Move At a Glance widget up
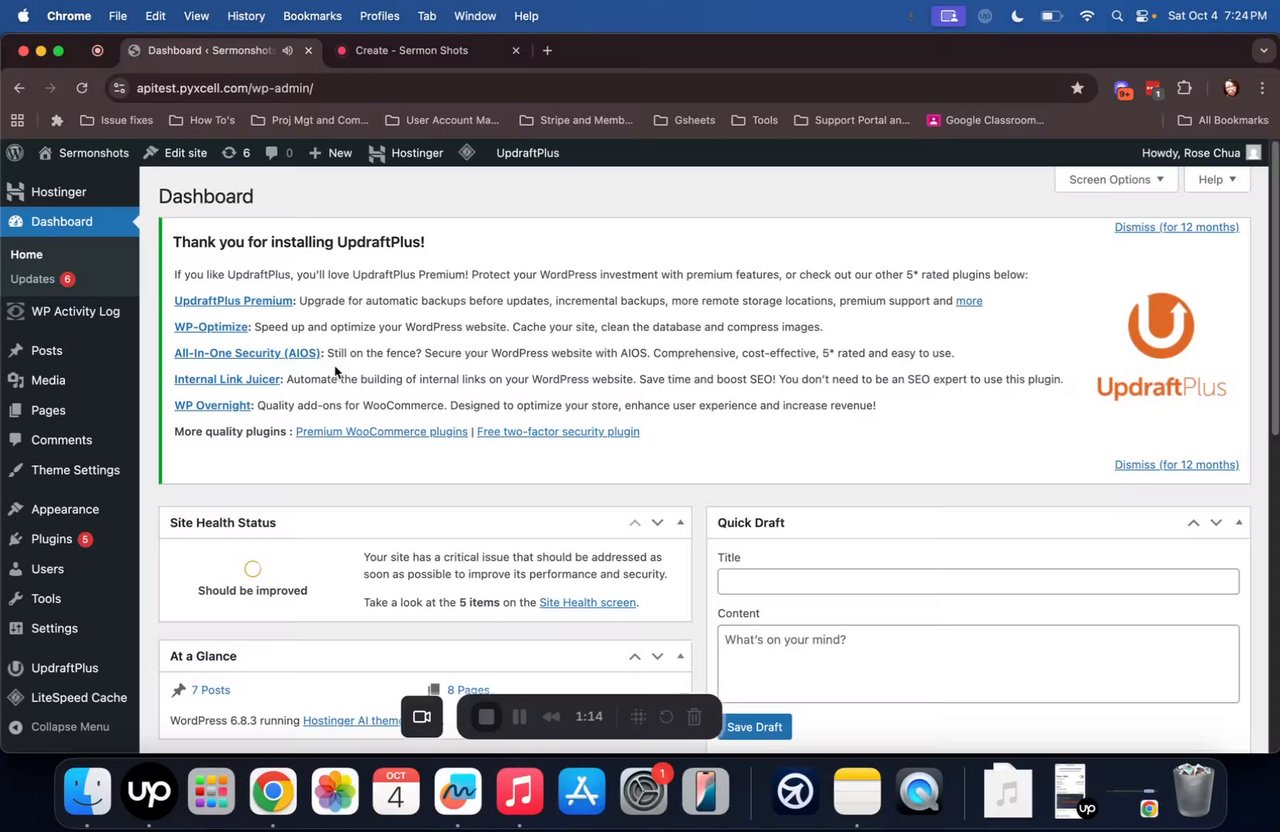 [x=635, y=657]
